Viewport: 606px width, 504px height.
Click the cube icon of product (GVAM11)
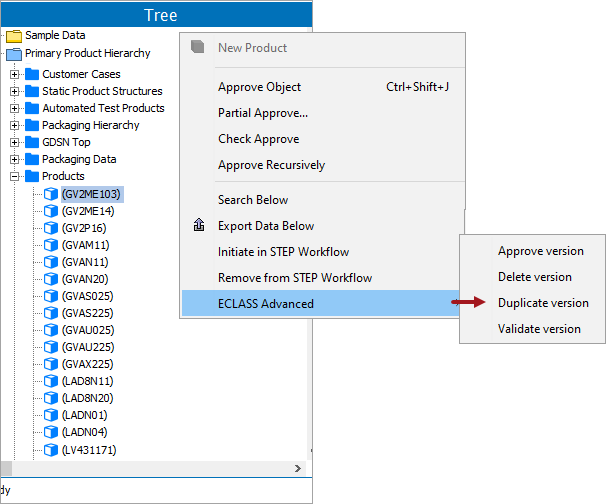click(x=51, y=245)
